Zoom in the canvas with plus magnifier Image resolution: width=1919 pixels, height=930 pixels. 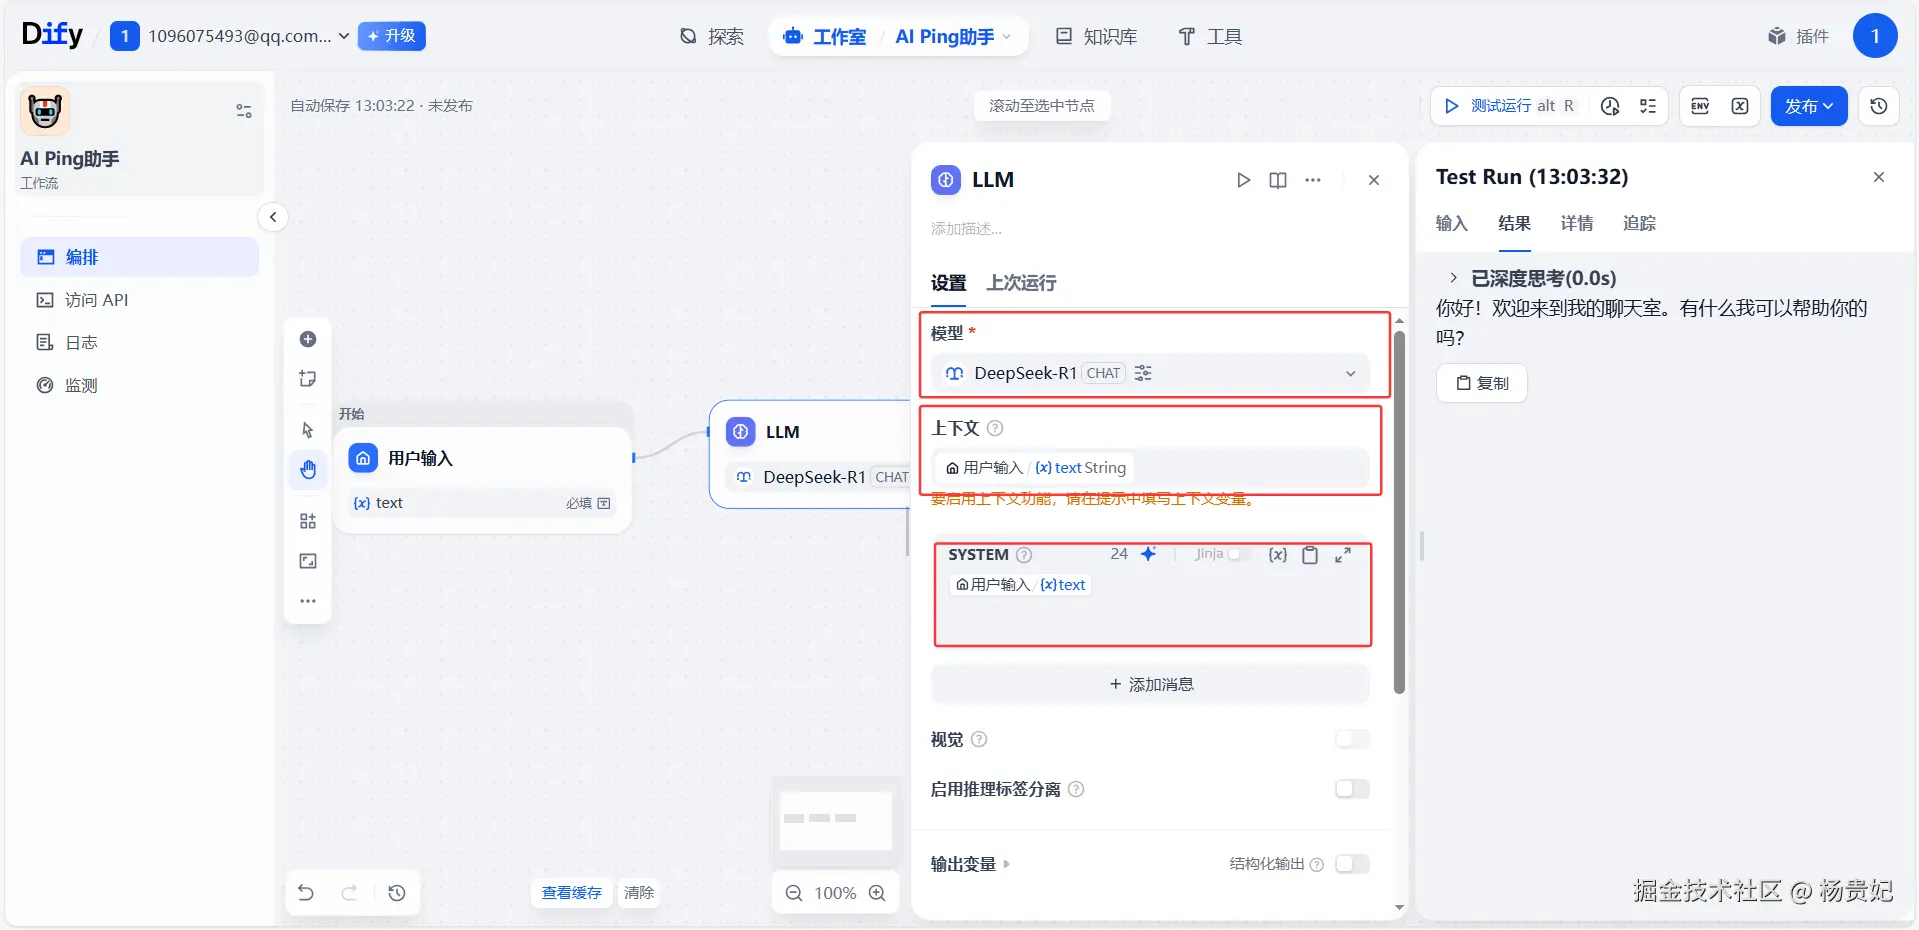(877, 893)
